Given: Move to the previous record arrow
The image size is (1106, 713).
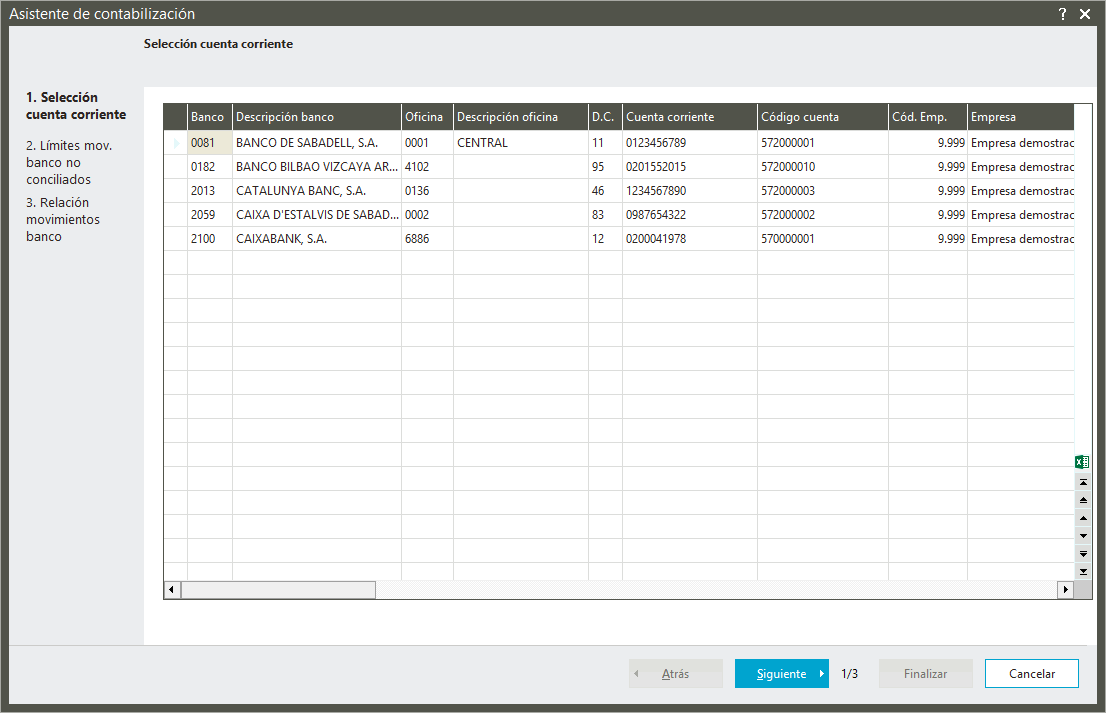Looking at the screenshot, I should 1083,517.
